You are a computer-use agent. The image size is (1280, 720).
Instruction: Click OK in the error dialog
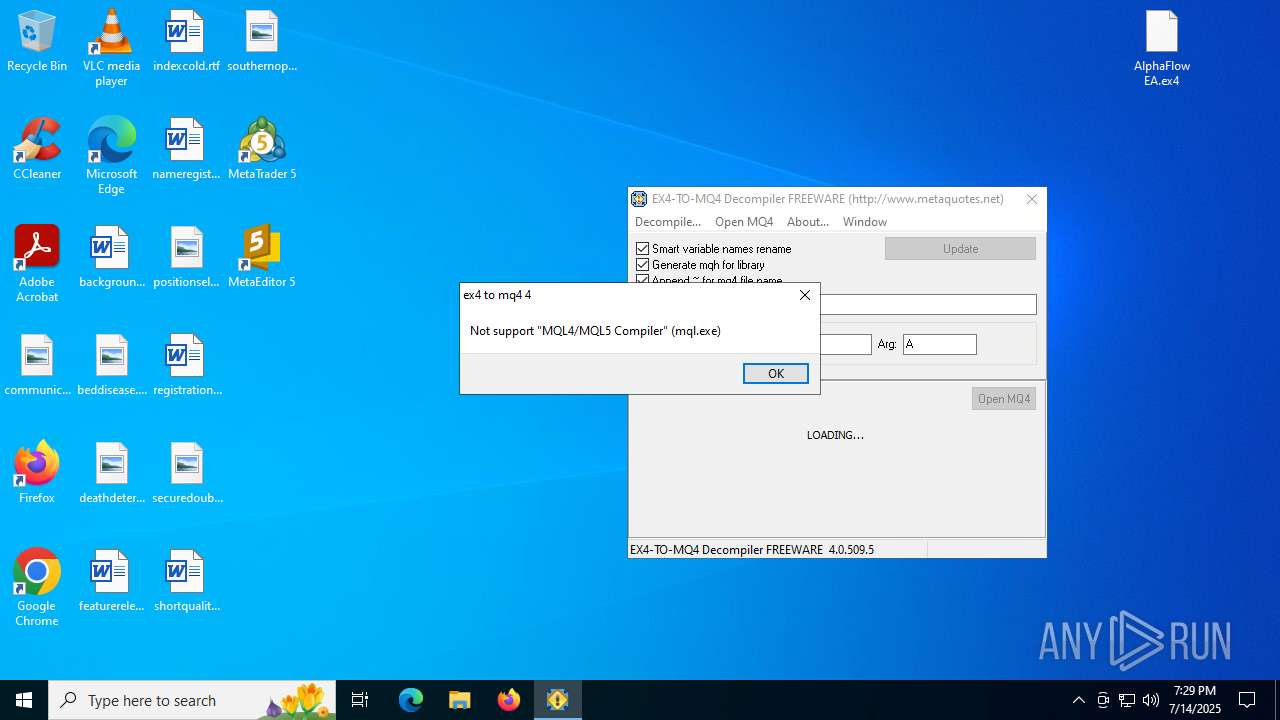776,373
